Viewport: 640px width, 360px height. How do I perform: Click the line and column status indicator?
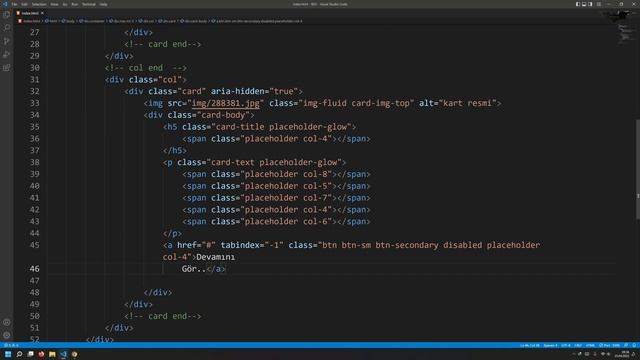click(x=529, y=345)
